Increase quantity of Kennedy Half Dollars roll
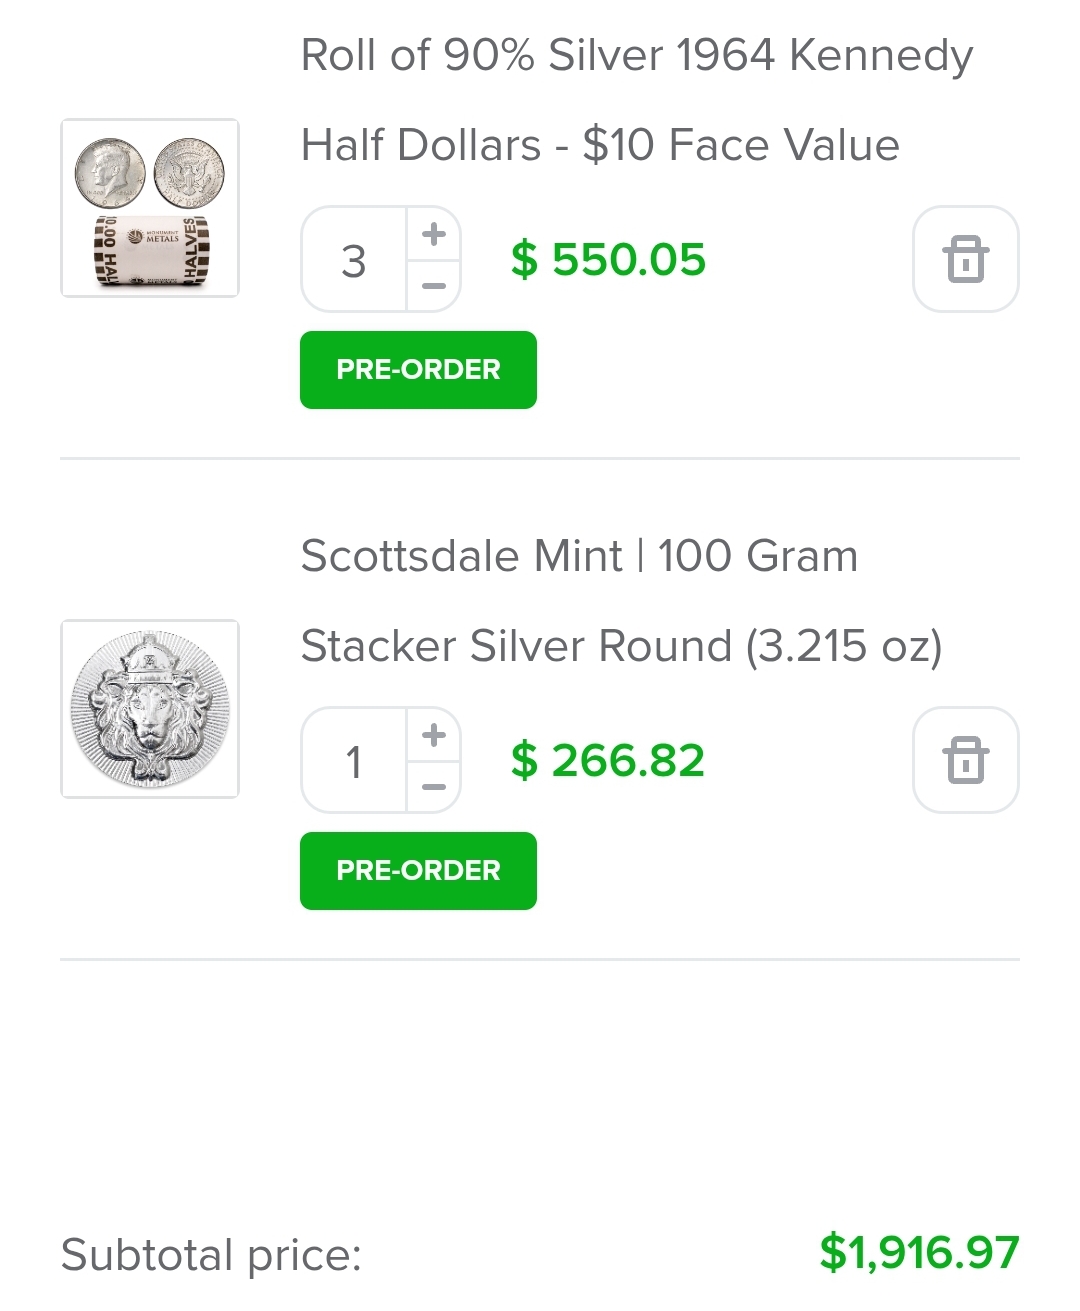Viewport: 1080px width, 1311px height. pos(434,234)
